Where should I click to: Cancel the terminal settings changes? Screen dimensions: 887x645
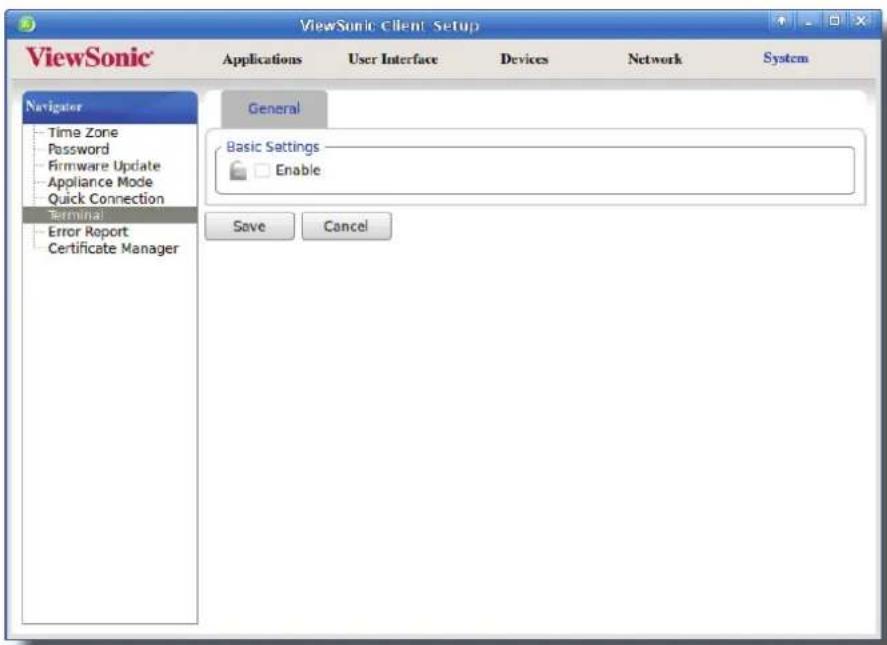pyautogui.click(x=346, y=226)
